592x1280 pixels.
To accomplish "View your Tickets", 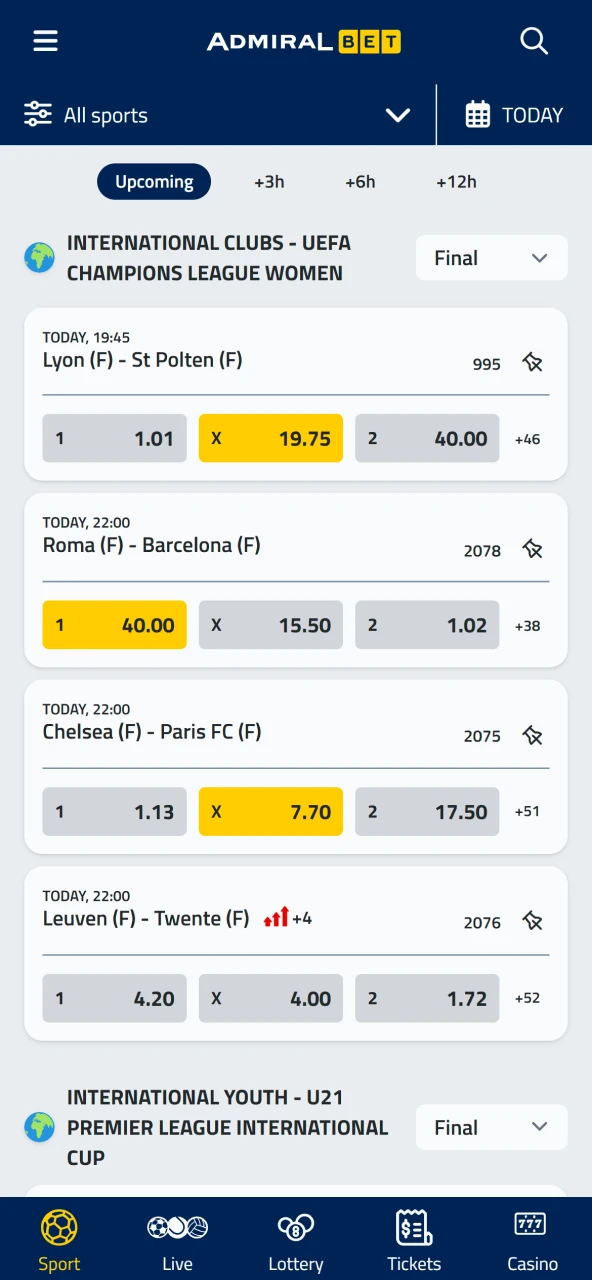I will [413, 1237].
